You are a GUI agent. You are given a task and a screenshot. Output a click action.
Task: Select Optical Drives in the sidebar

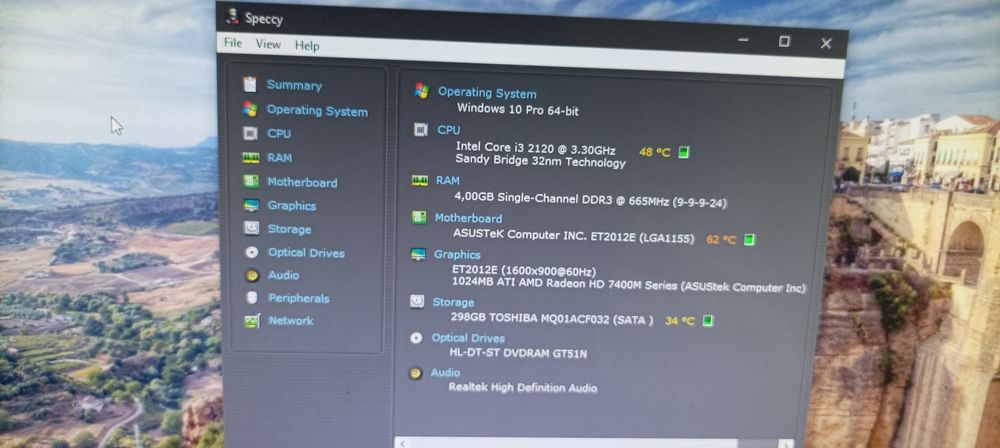click(x=306, y=253)
